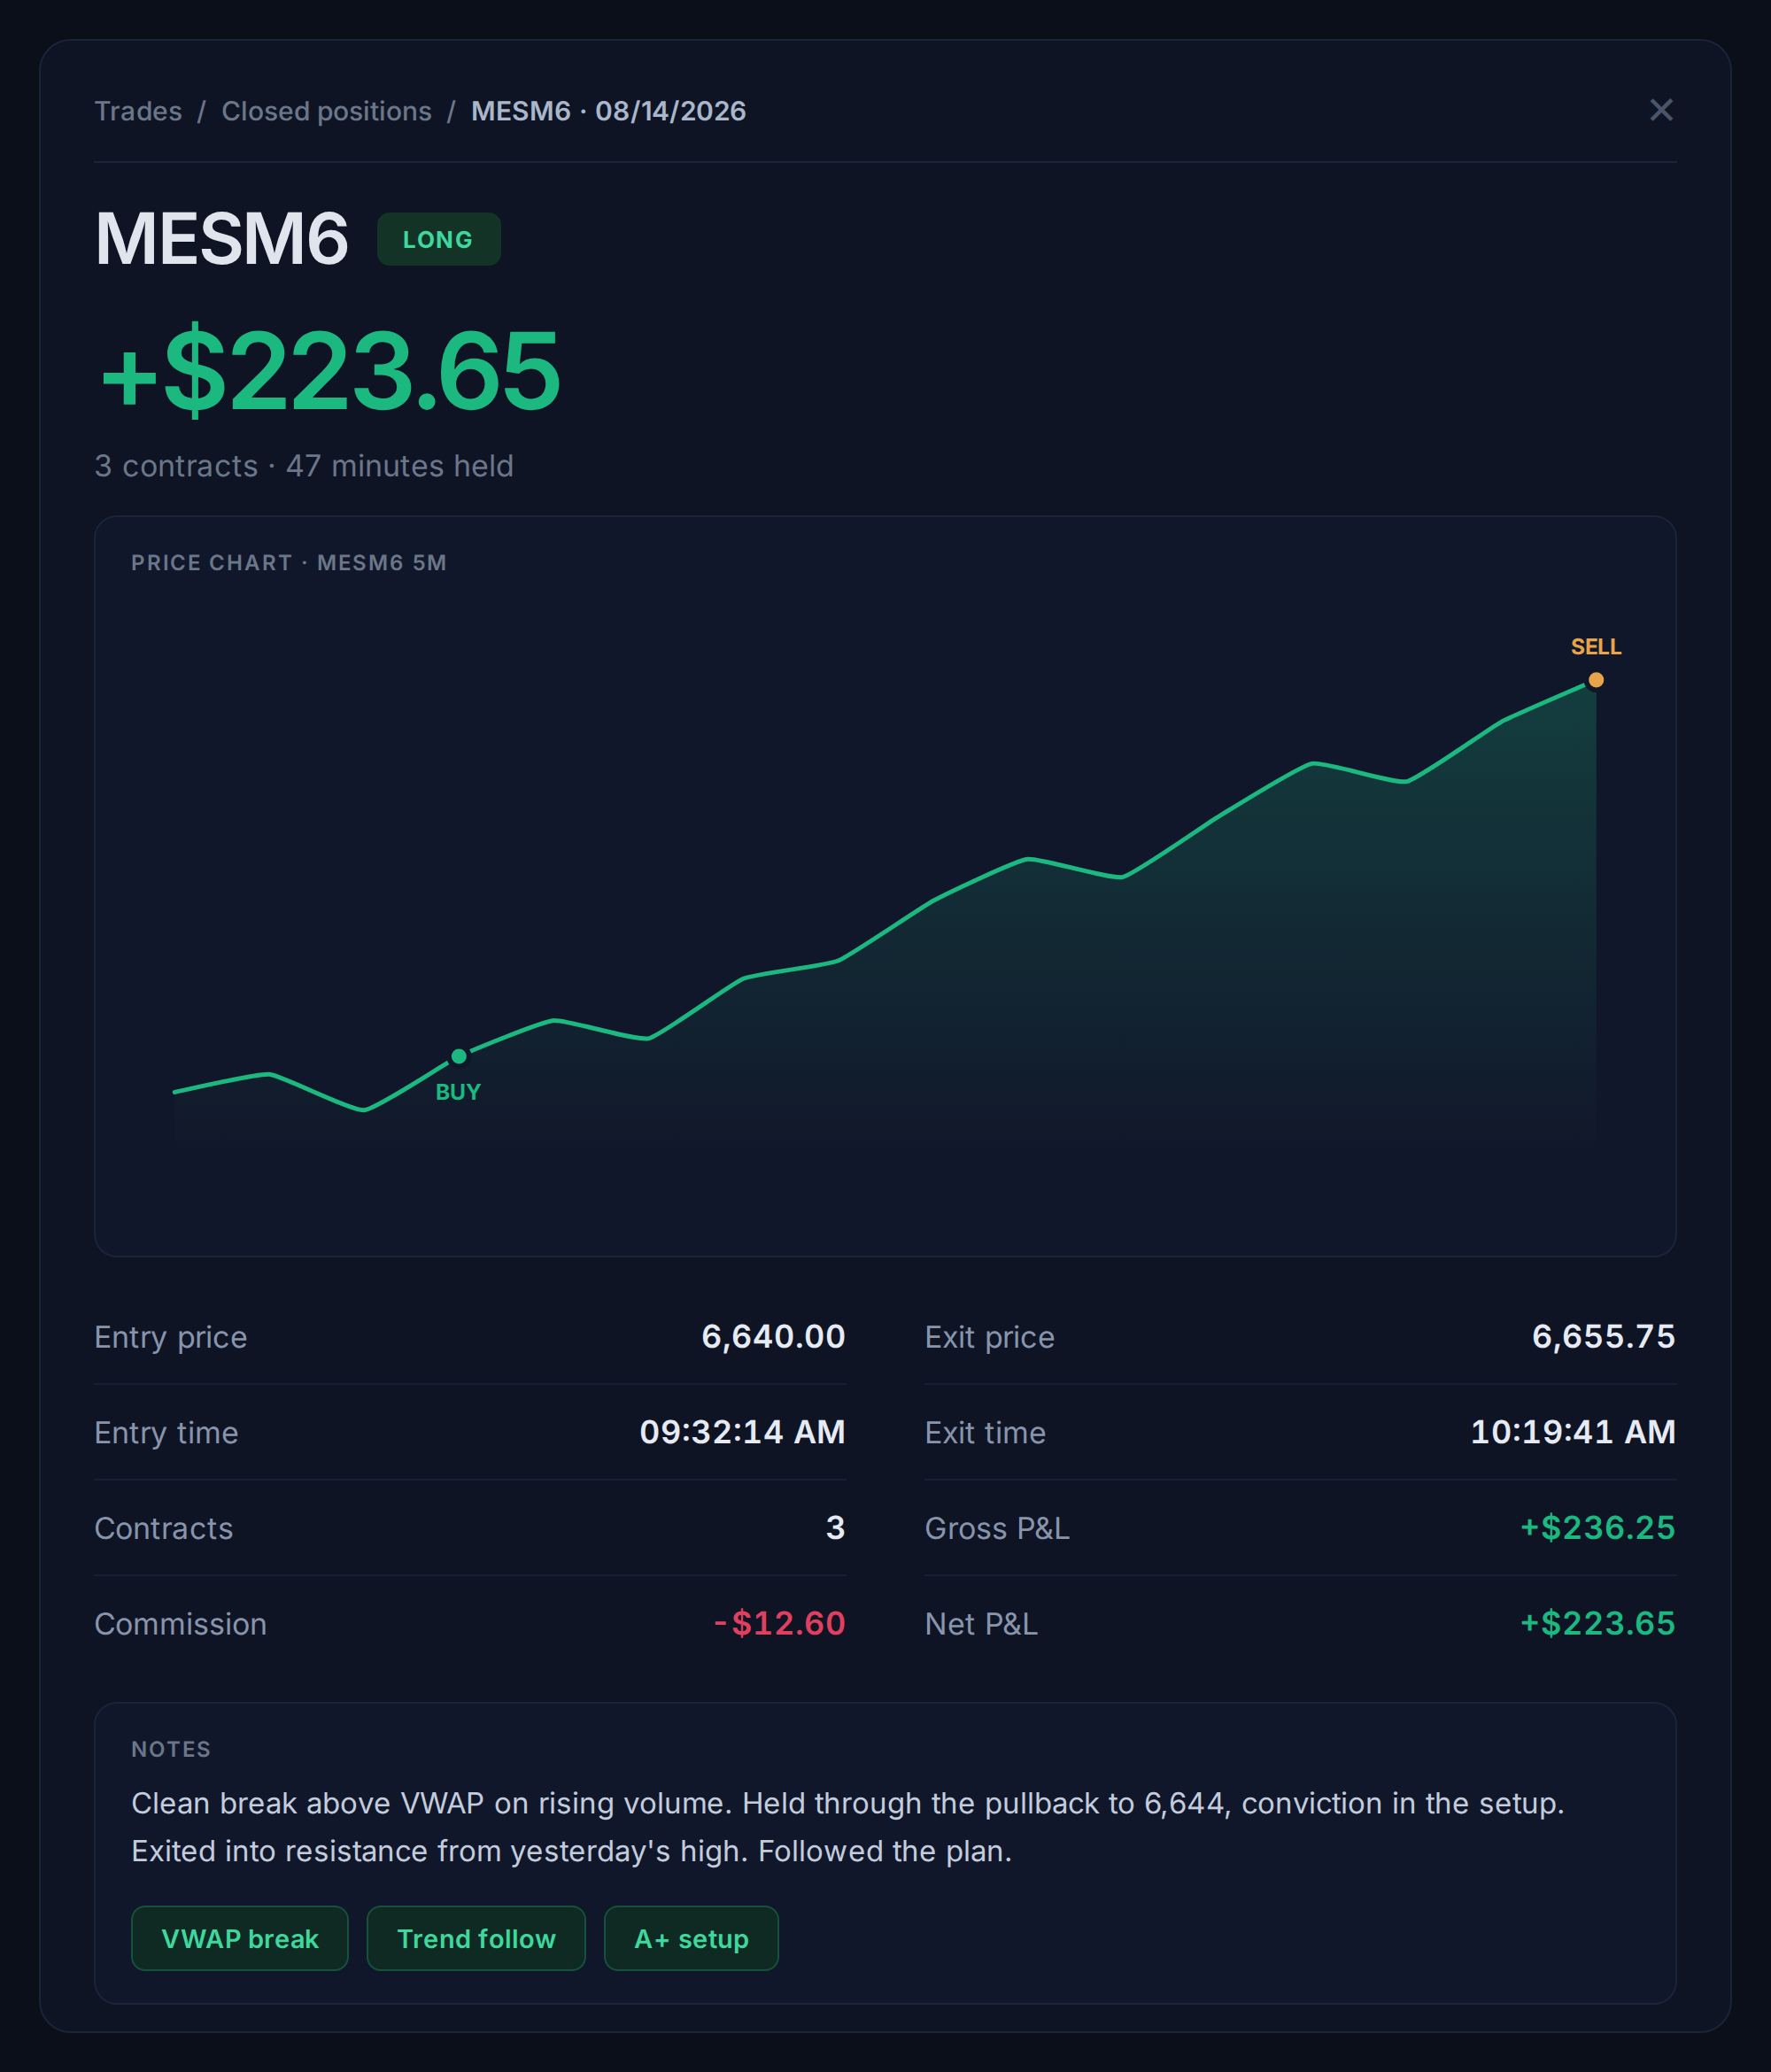Click exit time 10:19:41 AM
This screenshot has height=2072, width=1771.
(x=1573, y=1432)
